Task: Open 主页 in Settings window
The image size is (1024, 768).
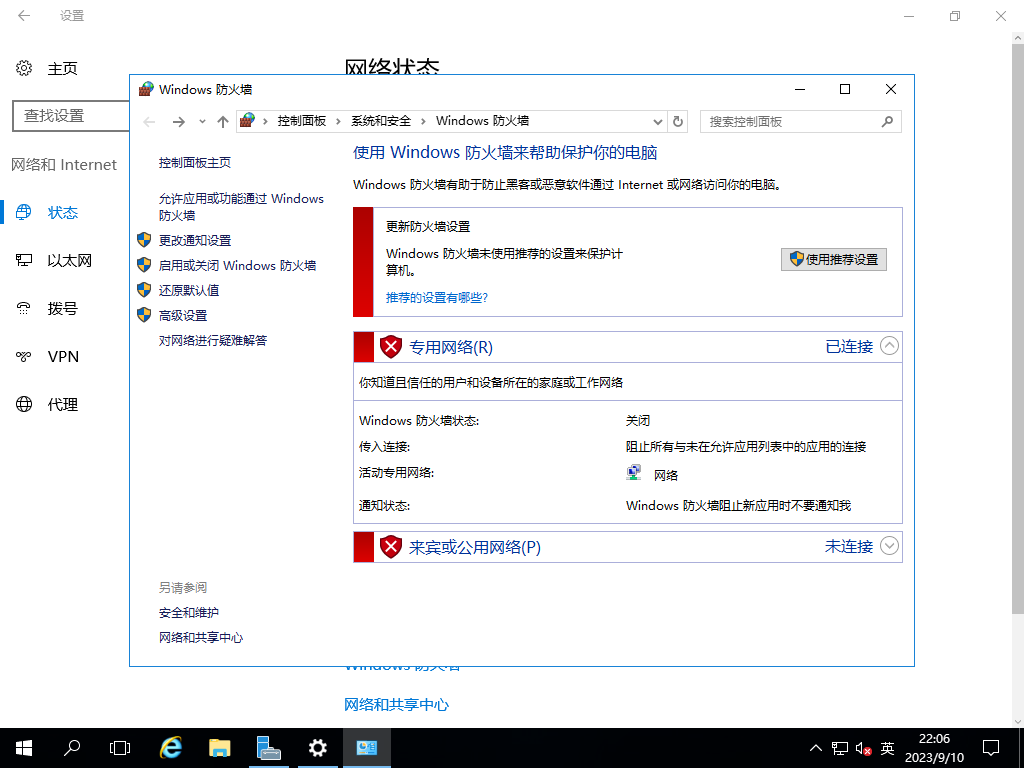Action: click(x=63, y=69)
